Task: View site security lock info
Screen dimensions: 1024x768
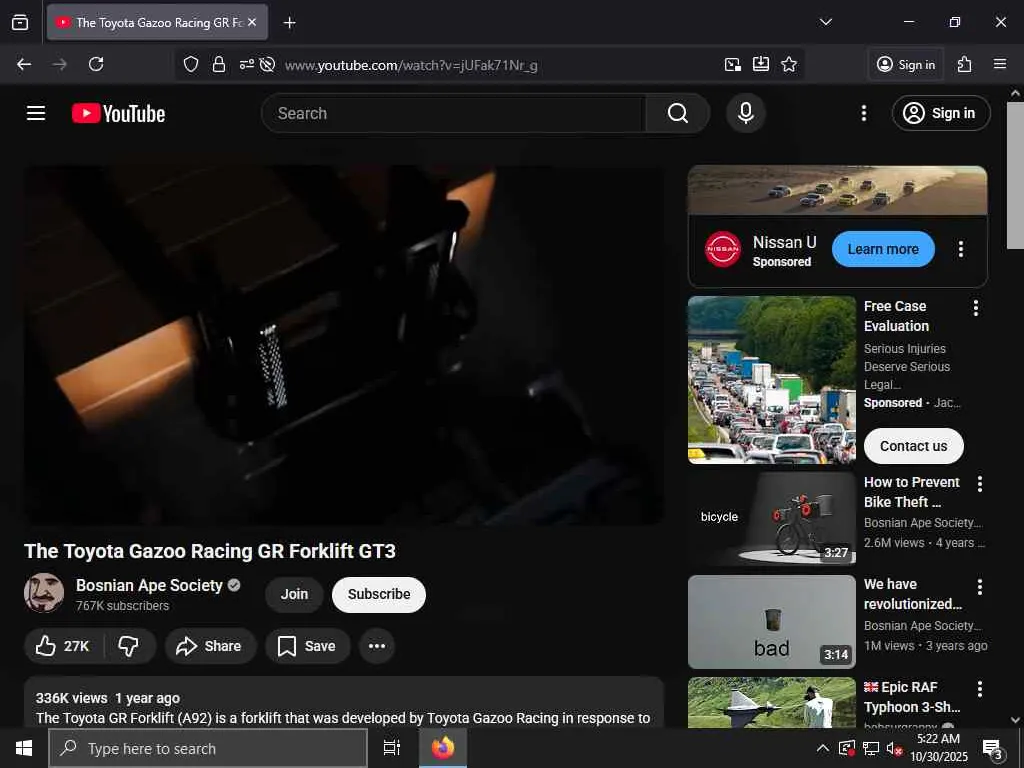Action: (219, 64)
